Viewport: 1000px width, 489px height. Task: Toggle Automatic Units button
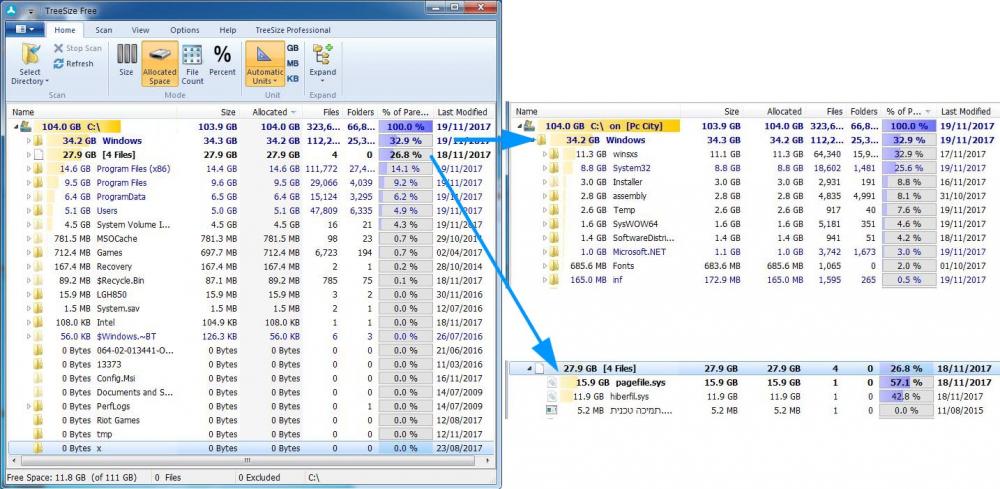(x=264, y=59)
